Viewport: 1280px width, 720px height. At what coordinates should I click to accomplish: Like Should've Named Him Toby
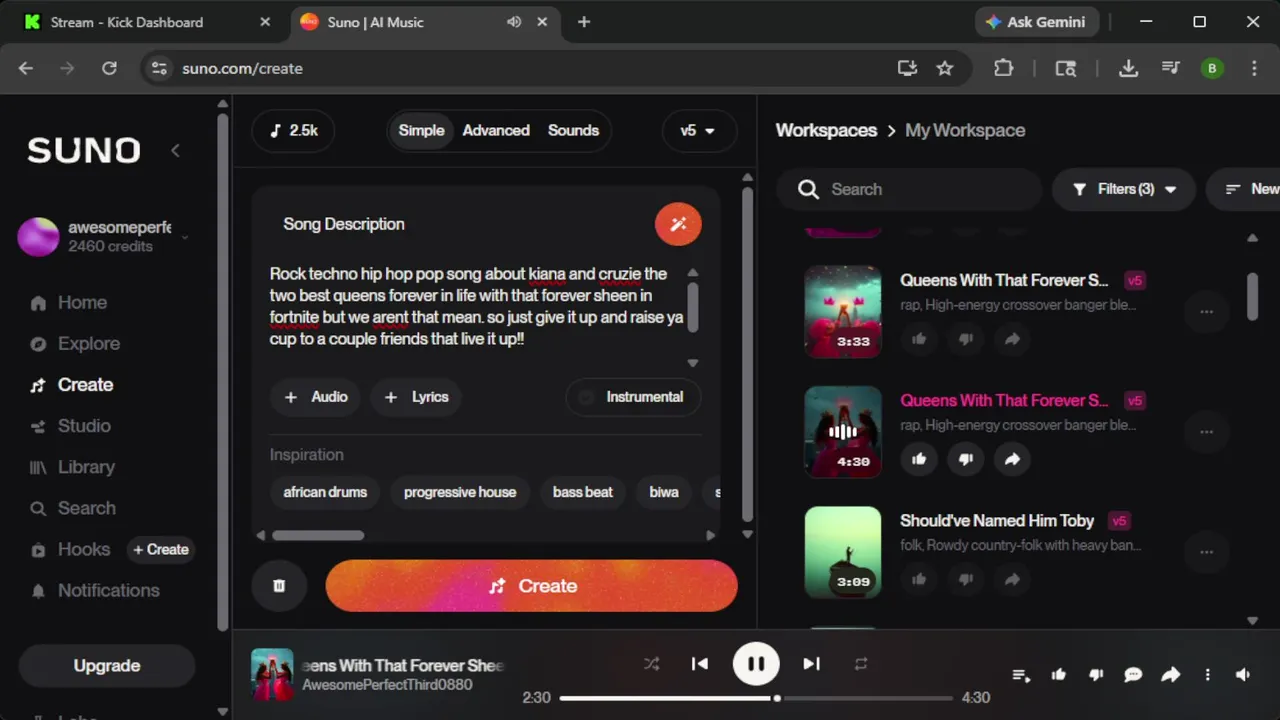919,579
